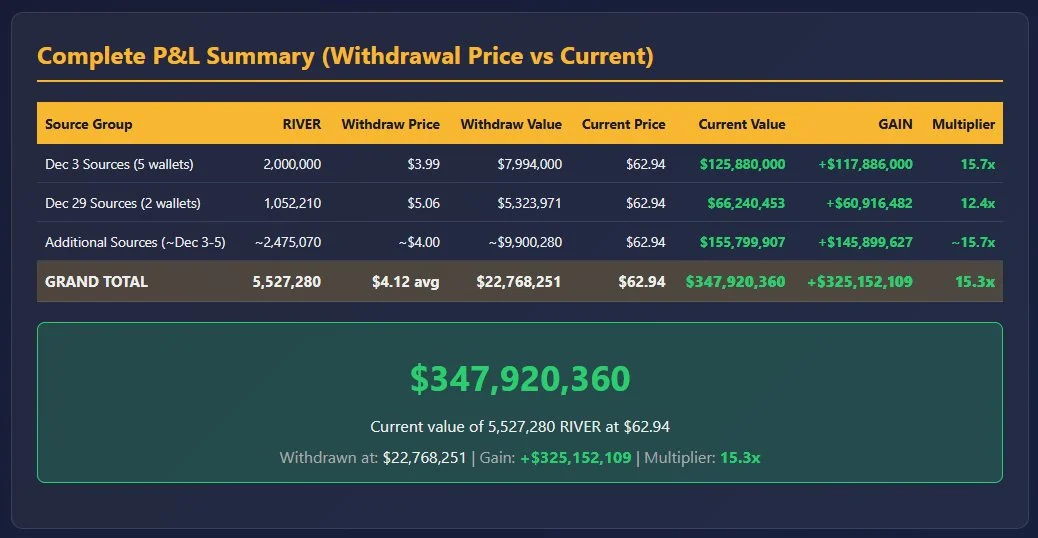Select the Dec 3 Sources row label
This screenshot has height=538, width=1038.
pos(119,163)
